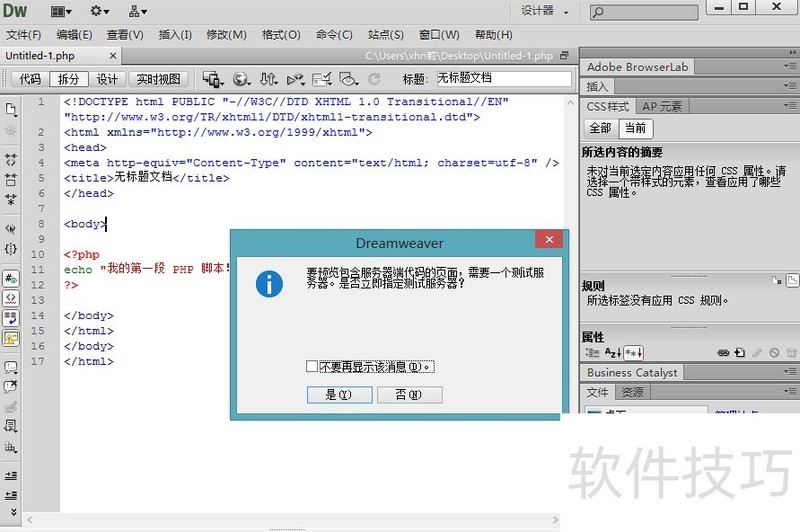Open the multiscreen preview icon in document toolbar

pyautogui.click(x=213, y=79)
